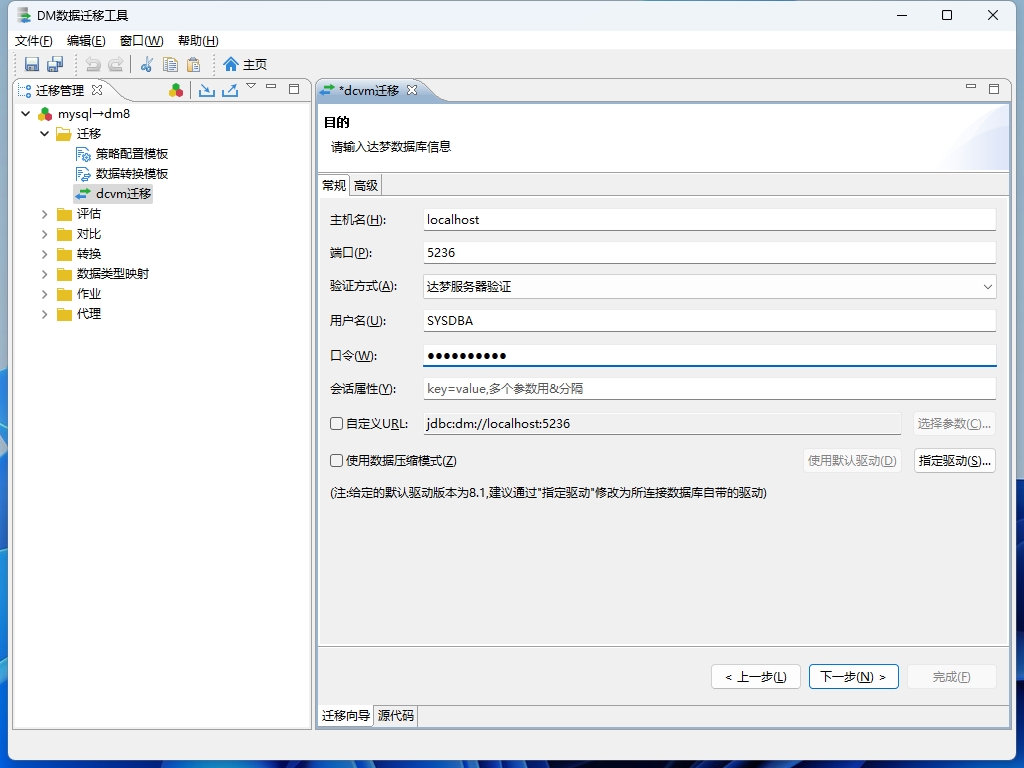The height and width of the screenshot is (768, 1024).
Task: Open the 编辑 menu
Action: 86,40
